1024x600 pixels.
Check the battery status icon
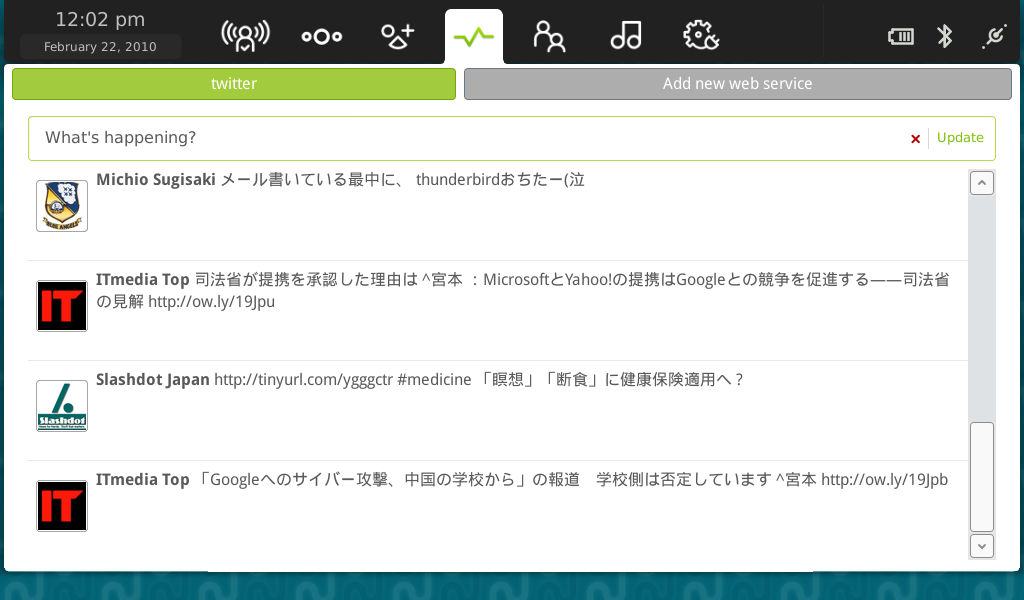[x=901, y=37]
